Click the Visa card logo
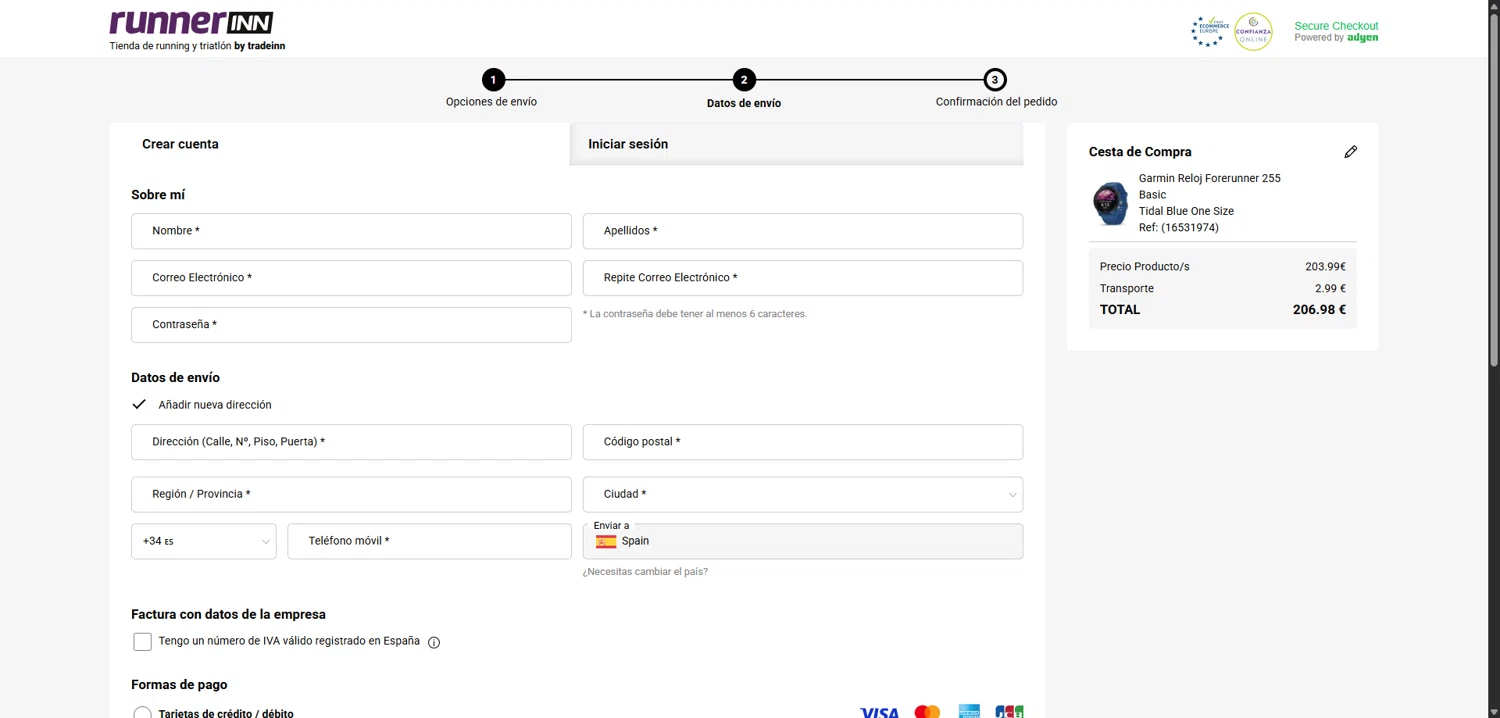 point(879,712)
